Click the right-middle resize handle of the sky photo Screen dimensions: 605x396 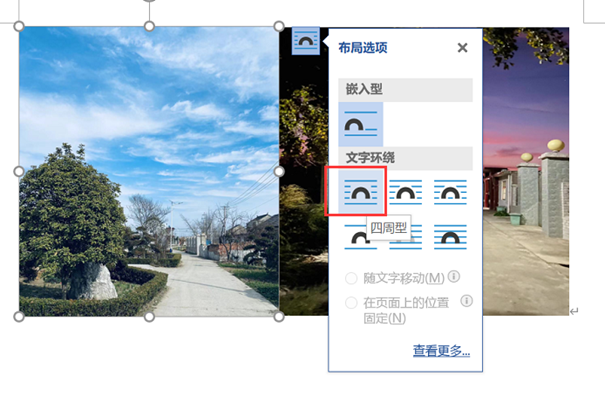point(279,171)
